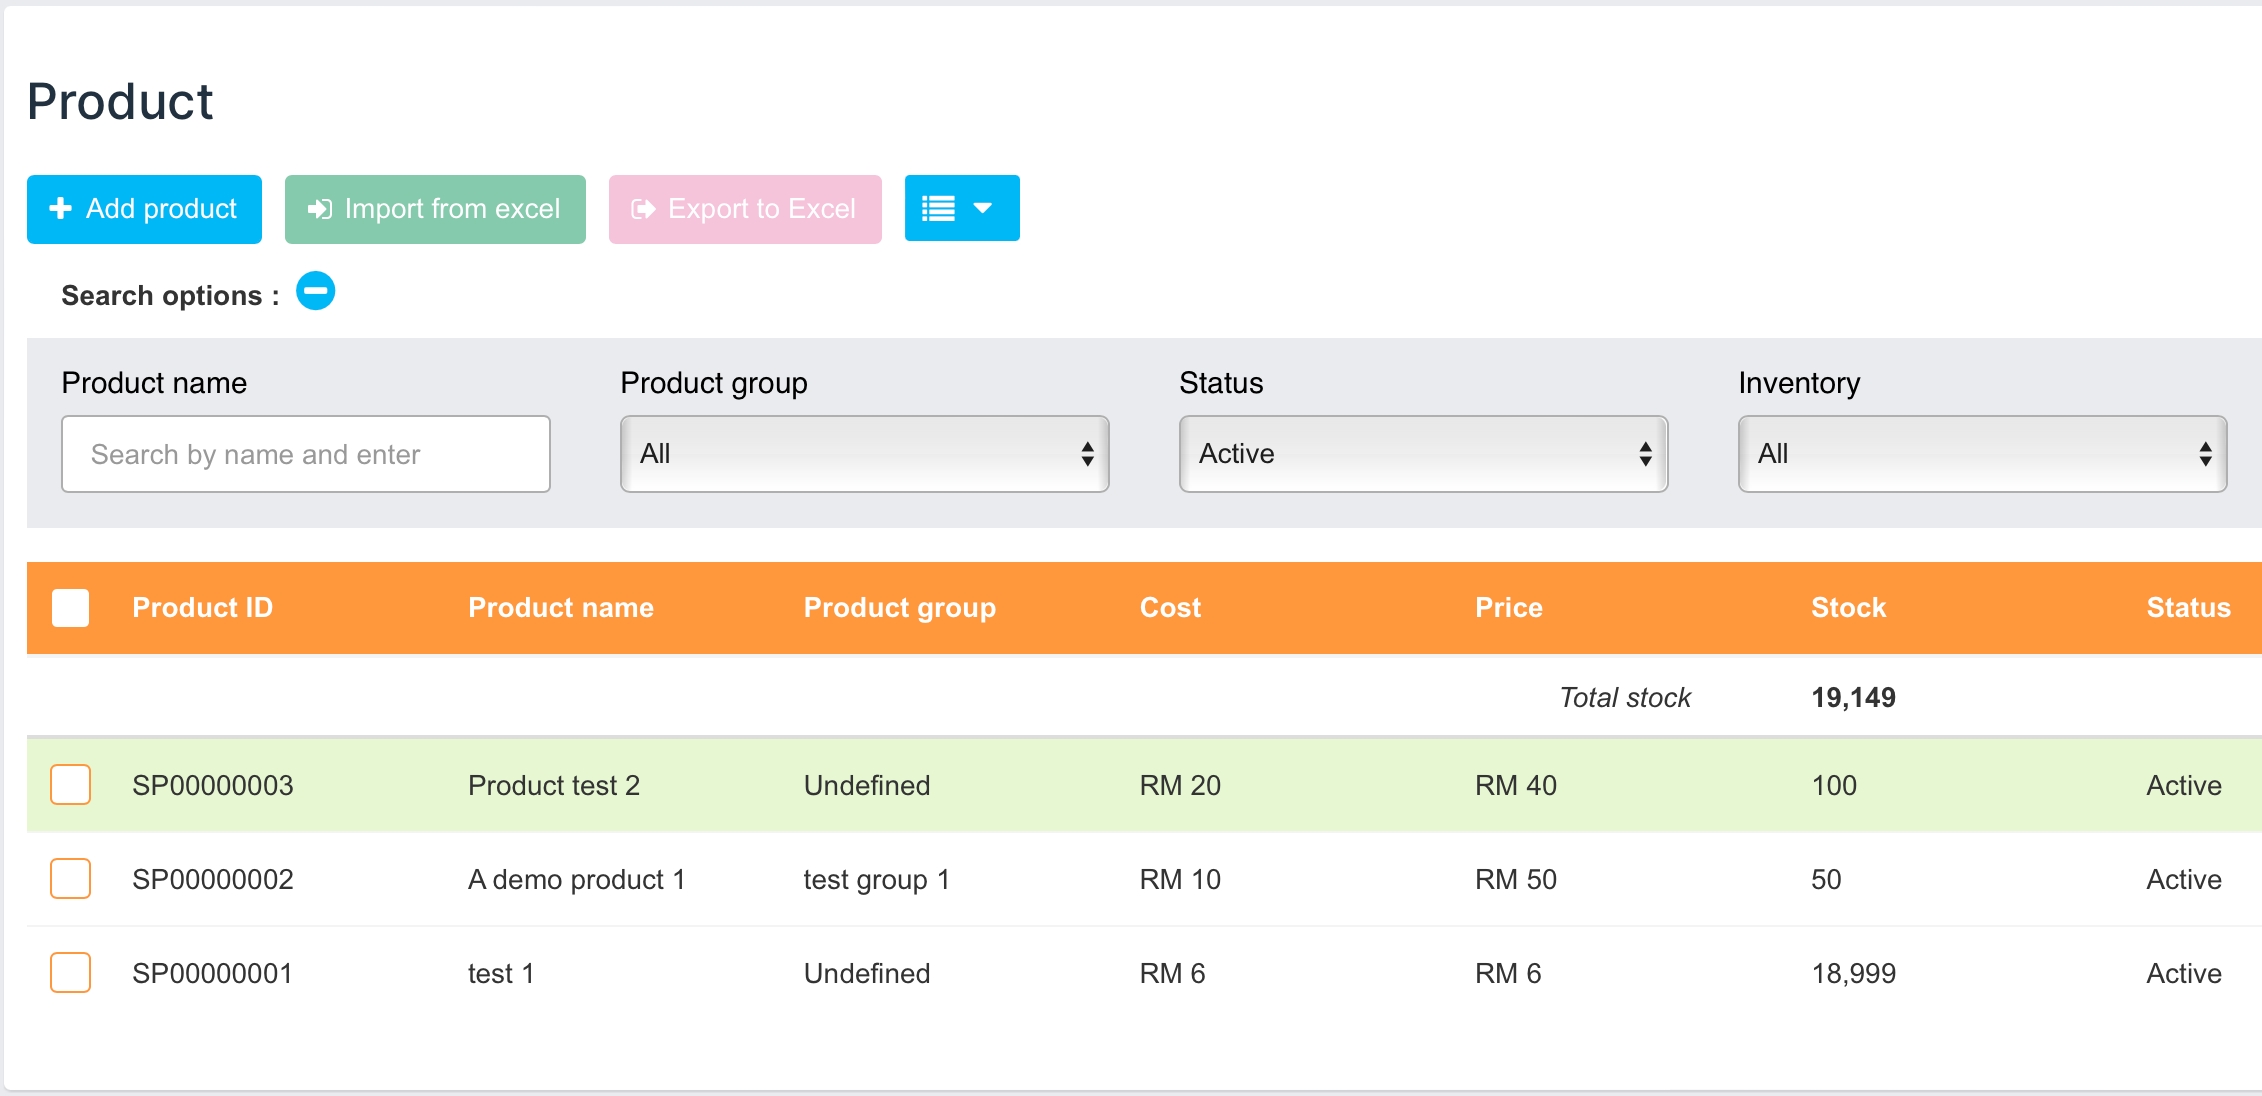Open the Product group filter dropdown
2262x1096 pixels.
864,454
